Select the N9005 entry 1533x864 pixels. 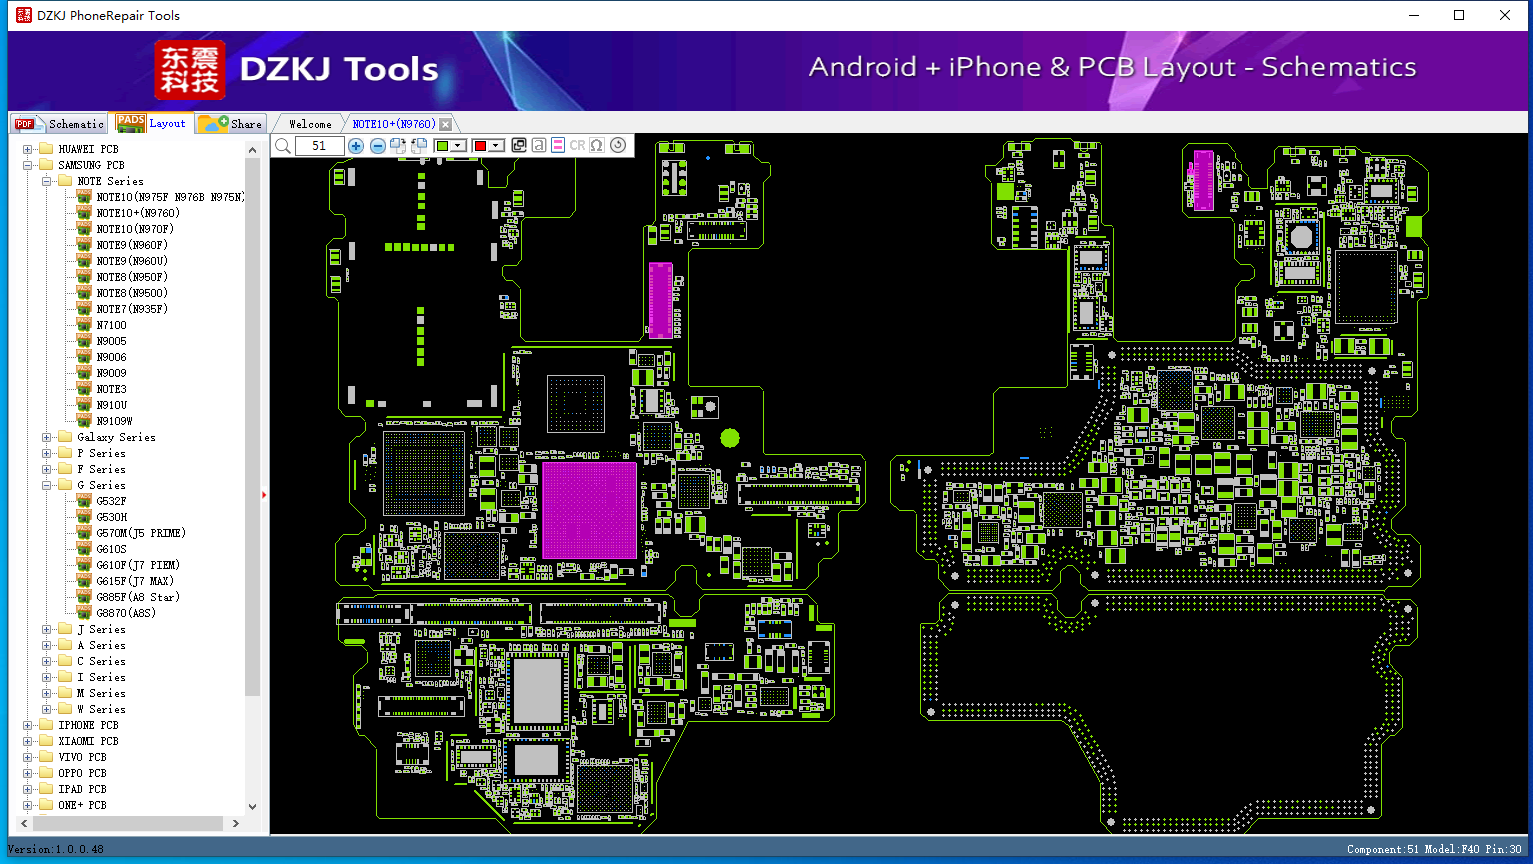(111, 341)
